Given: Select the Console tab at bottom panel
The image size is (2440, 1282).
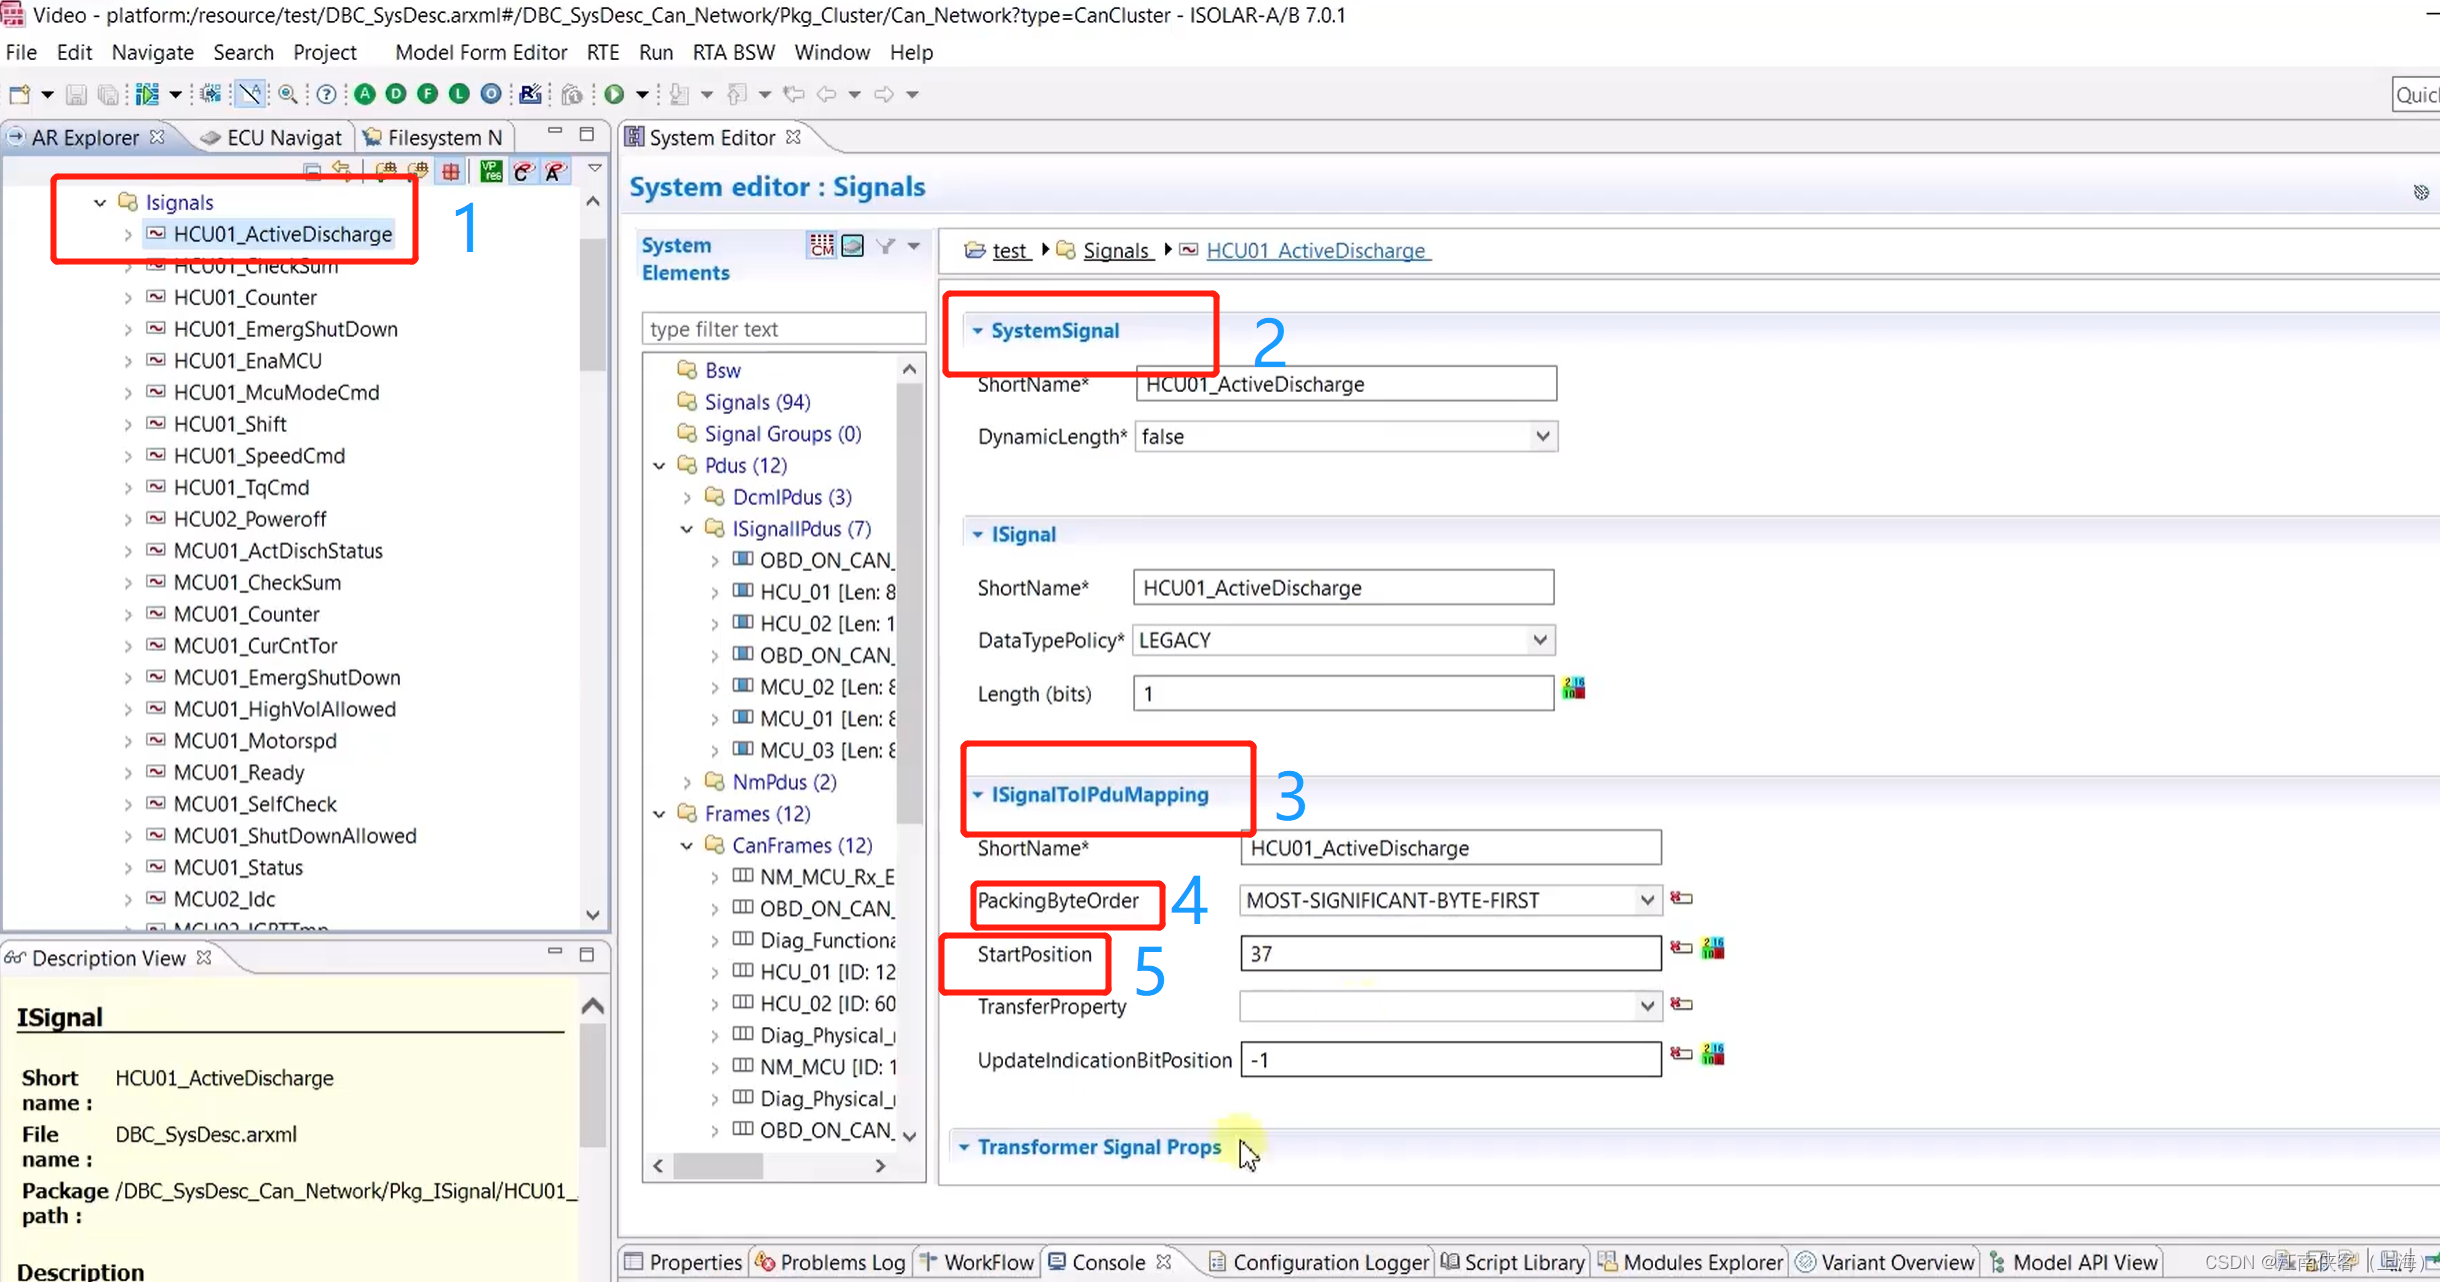Looking at the screenshot, I should [x=1107, y=1261].
